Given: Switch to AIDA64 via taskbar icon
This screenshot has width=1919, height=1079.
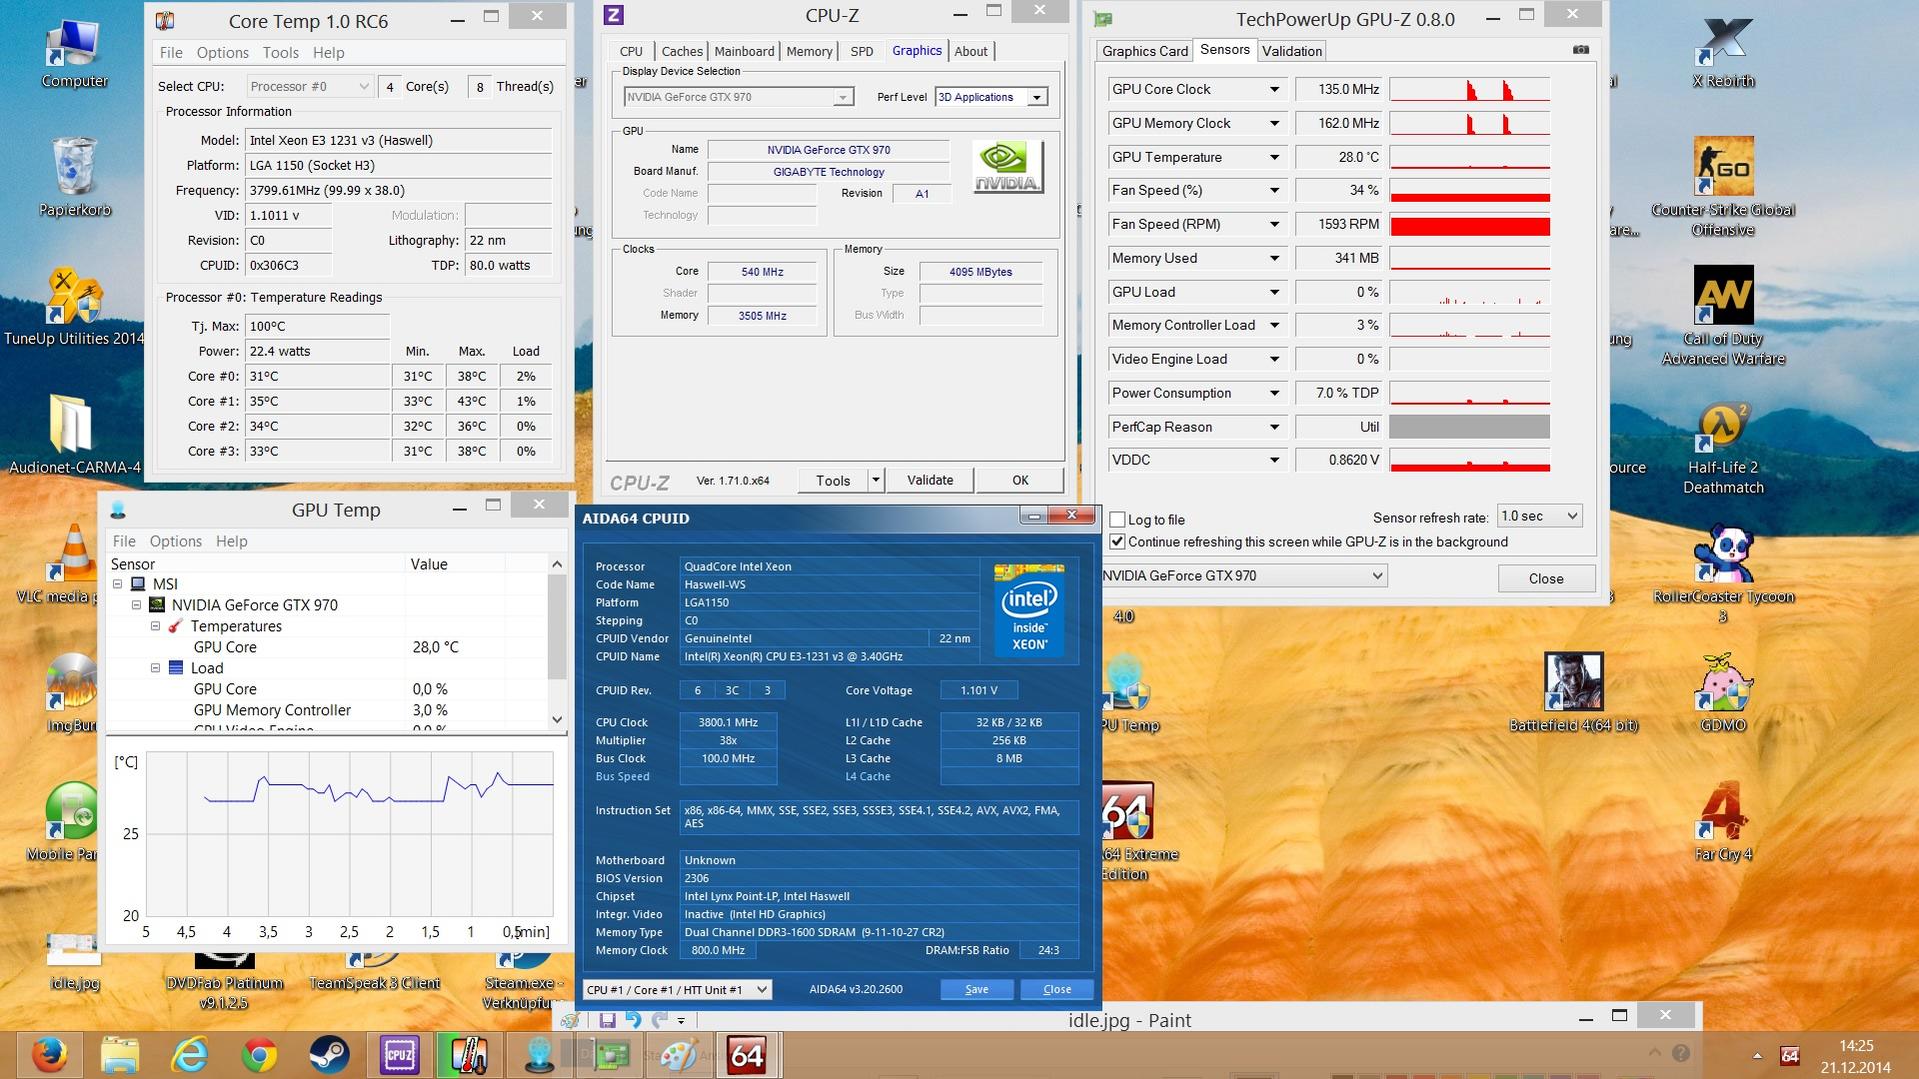Looking at the screenshot, I should point(747,1055).
